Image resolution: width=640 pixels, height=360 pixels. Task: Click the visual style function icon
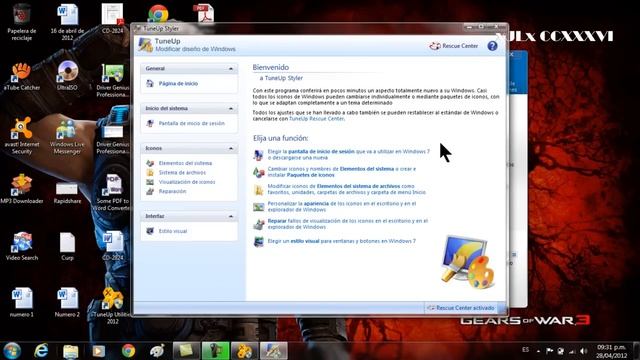pyautogui.click(x=258, y=242)
